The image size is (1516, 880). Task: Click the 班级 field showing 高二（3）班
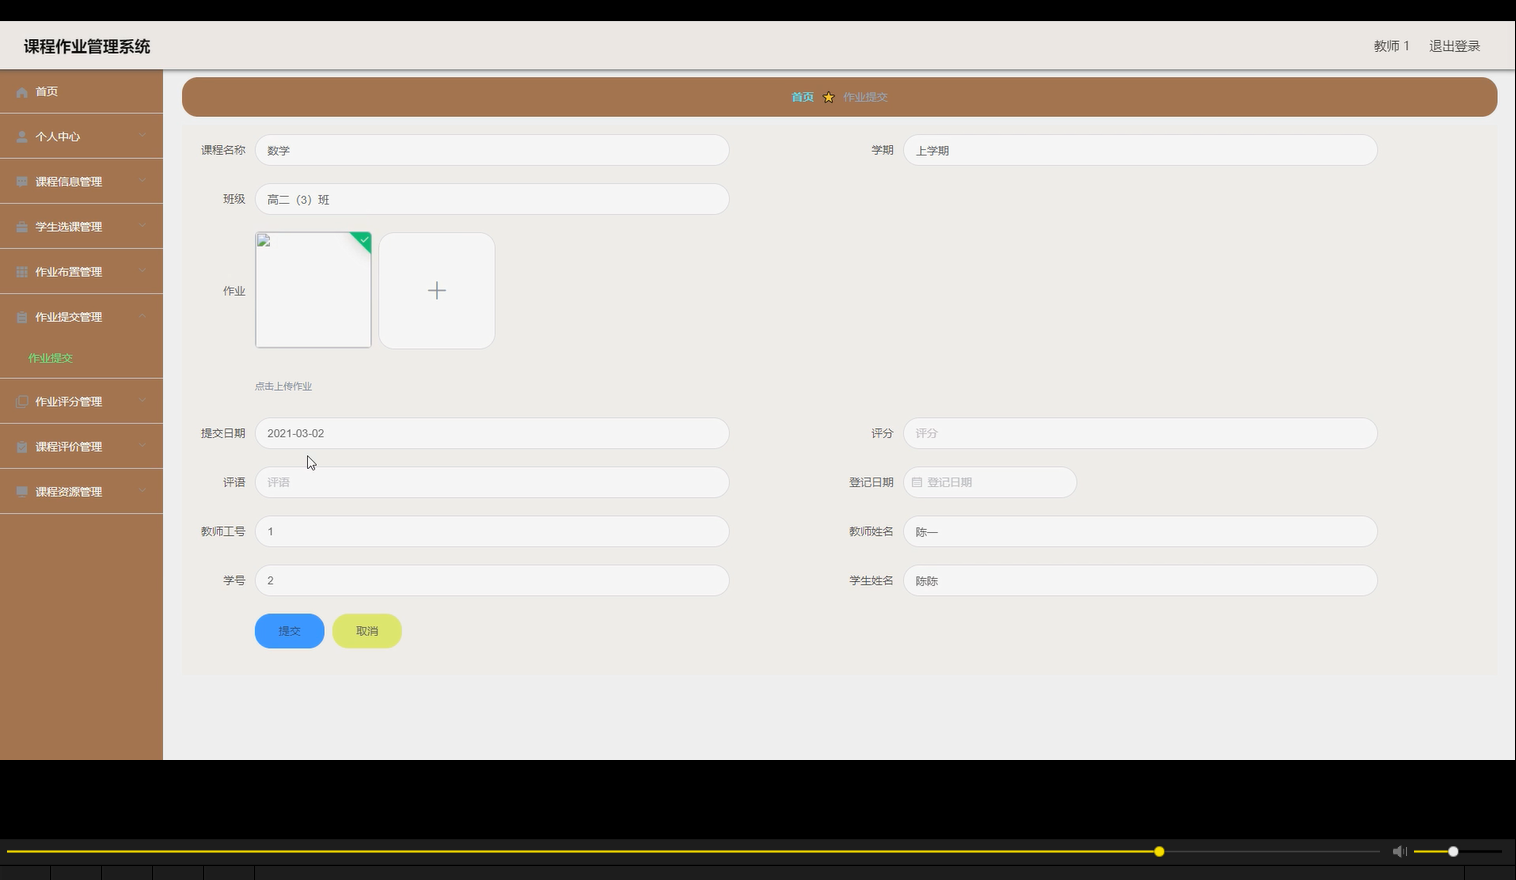click(x=492, y=199)
